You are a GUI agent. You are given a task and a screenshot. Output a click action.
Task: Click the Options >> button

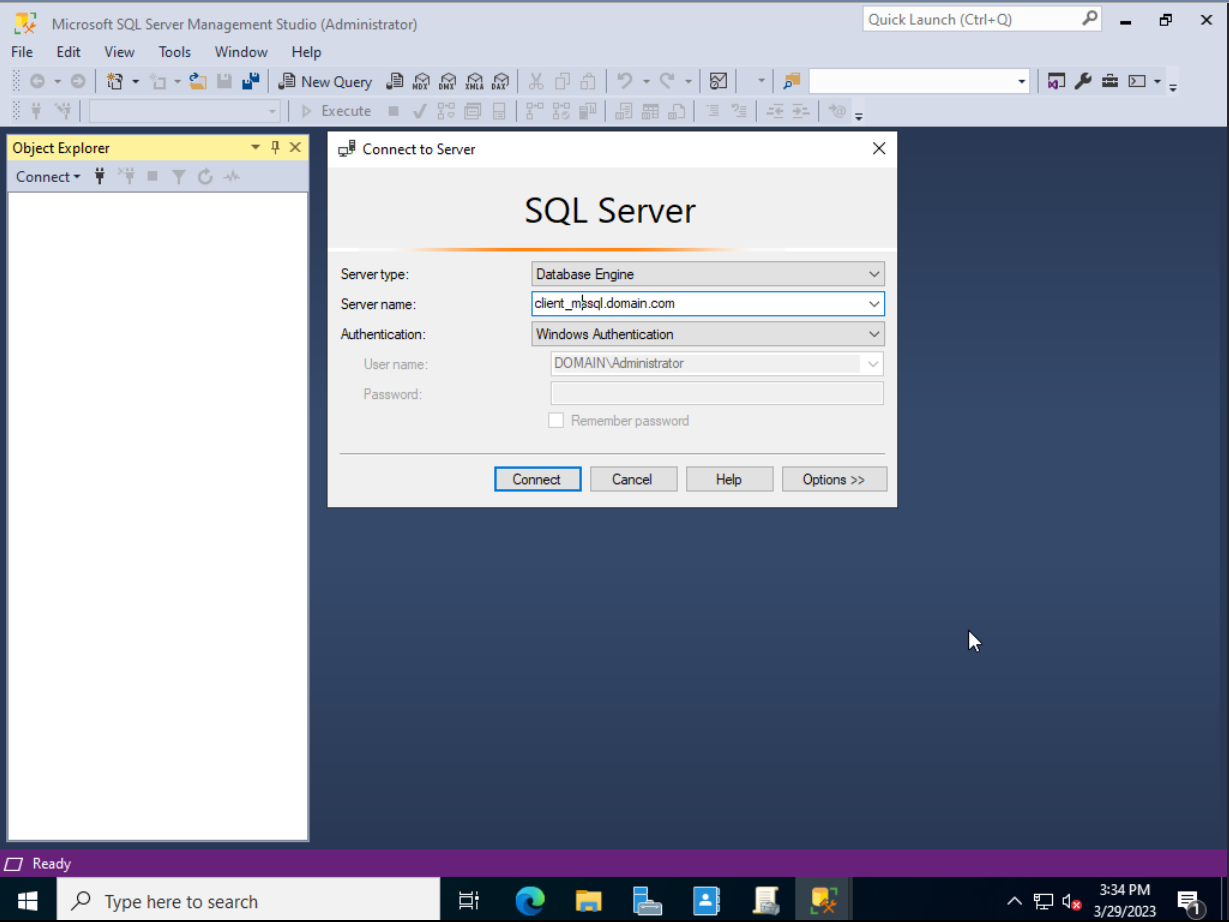(x=834, y=480)
